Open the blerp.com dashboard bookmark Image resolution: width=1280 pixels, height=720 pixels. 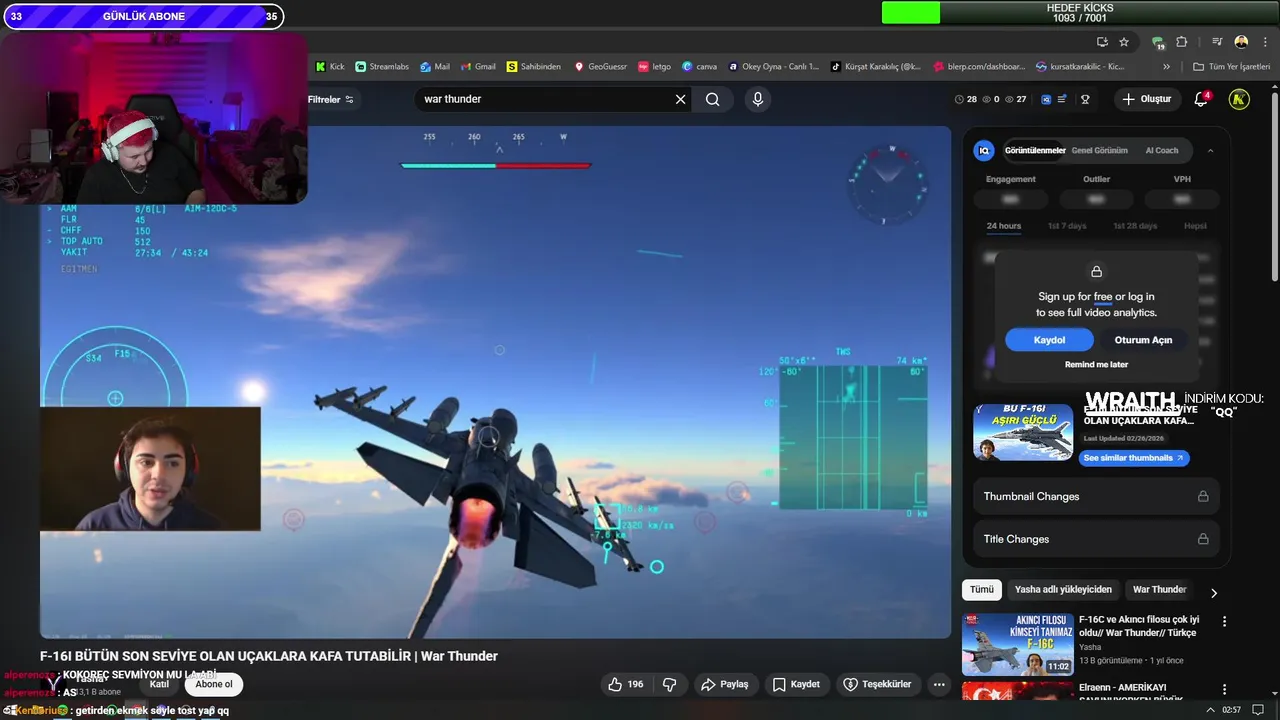tap(979, 67)
